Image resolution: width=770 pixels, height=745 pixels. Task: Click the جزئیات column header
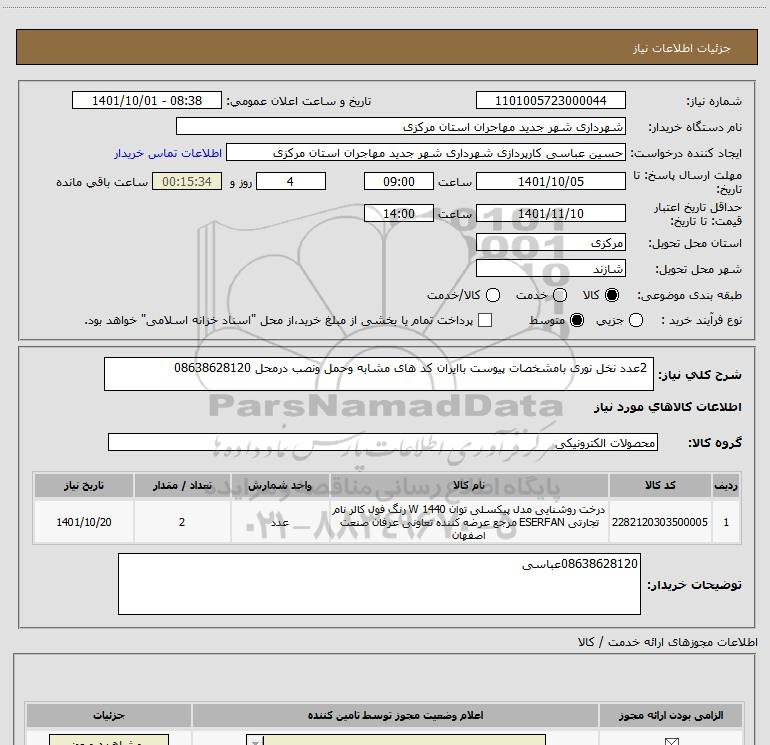tap(109, 715)
